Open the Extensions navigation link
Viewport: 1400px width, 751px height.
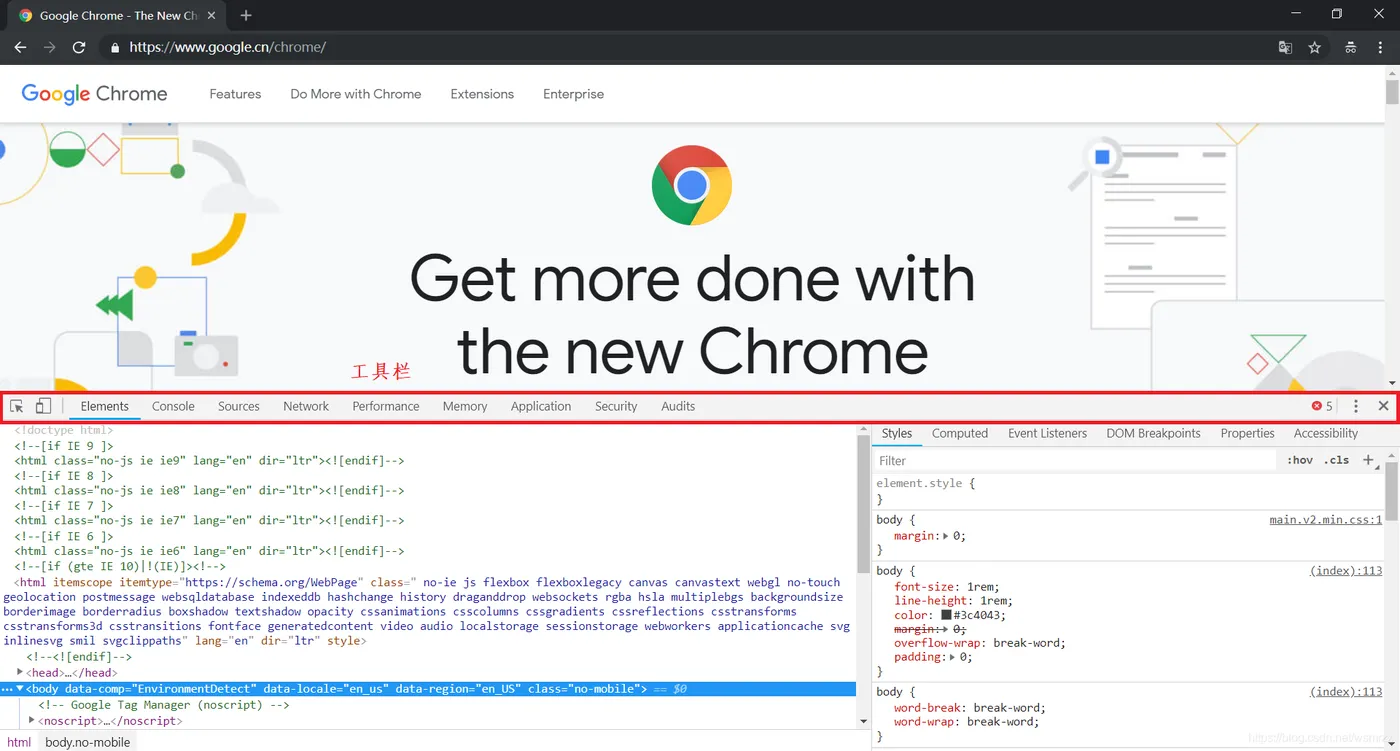[x=482, y=94]
